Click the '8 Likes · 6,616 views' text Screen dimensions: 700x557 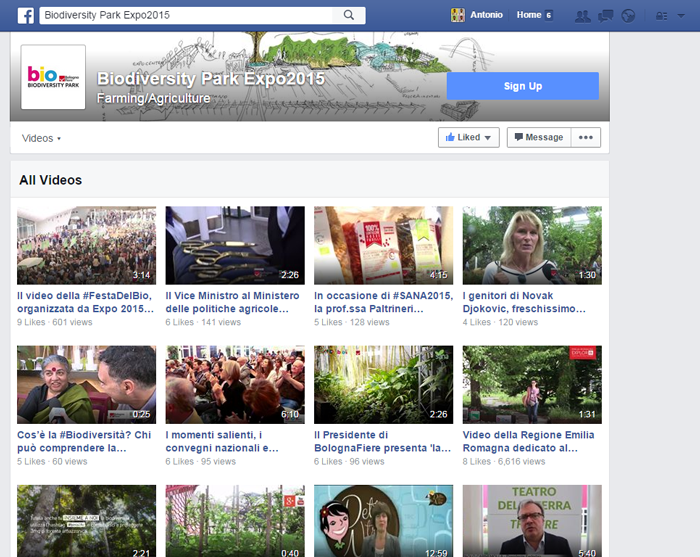coord(504,461)
